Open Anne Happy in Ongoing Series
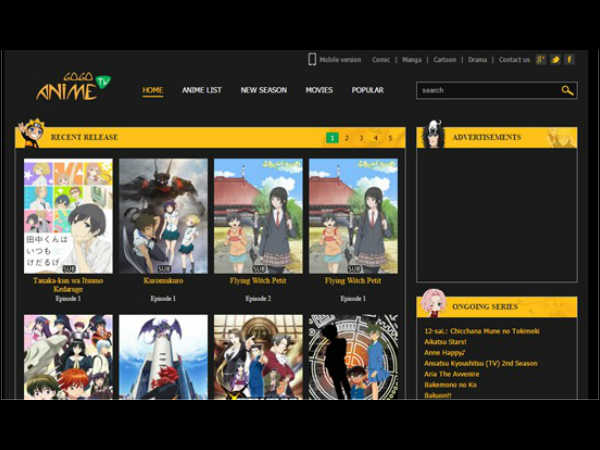This screenshot has height=450, width=600. coord(445,352)
